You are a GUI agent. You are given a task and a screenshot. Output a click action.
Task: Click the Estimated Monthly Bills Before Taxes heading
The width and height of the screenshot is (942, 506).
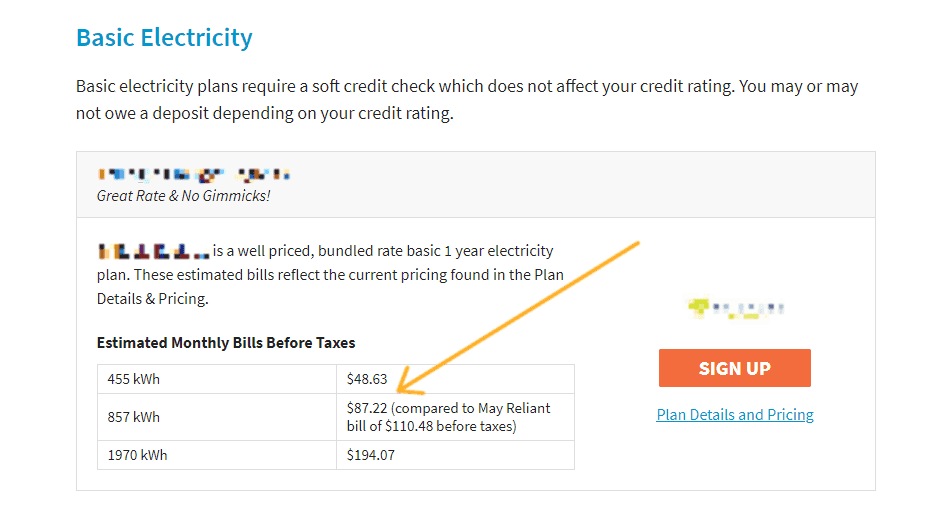click(226, 342)
